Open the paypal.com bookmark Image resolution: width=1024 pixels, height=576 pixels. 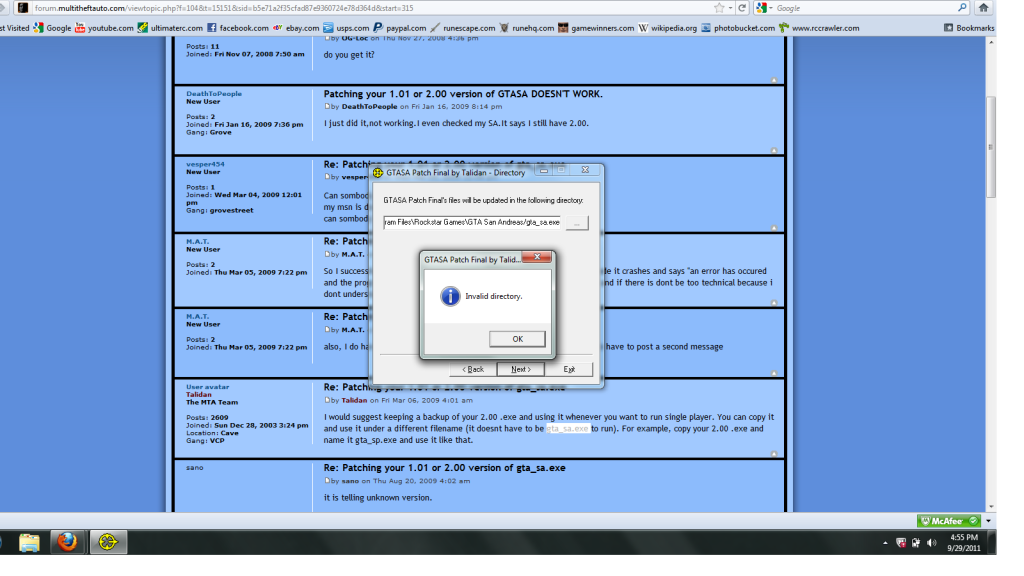point(400,28)
